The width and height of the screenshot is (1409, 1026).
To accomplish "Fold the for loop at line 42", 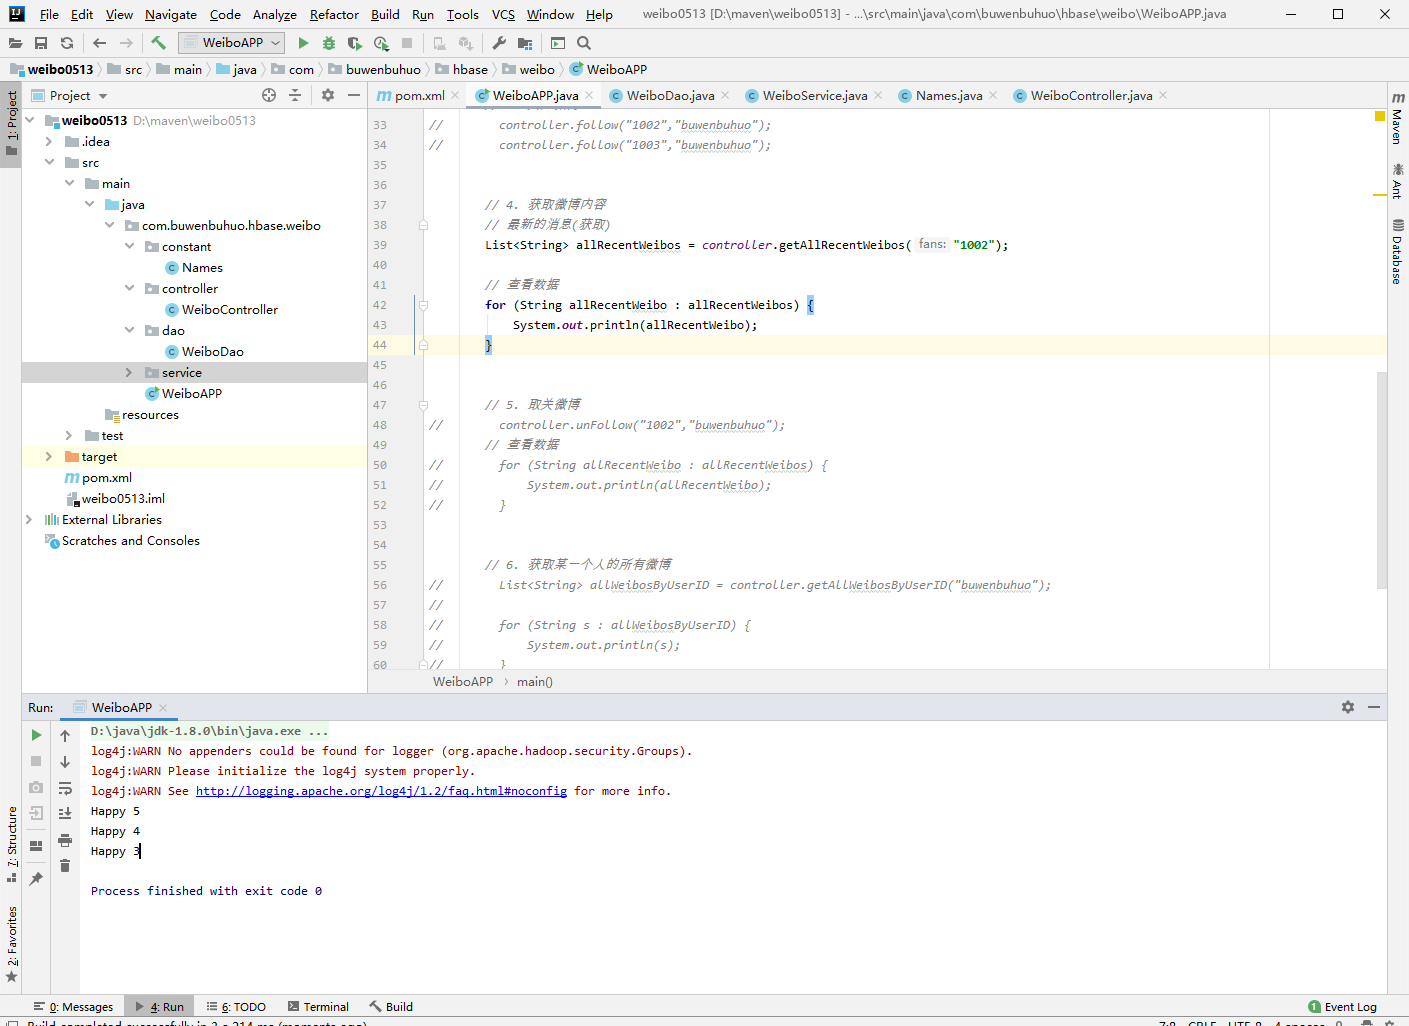I will (x=423, y=305).
